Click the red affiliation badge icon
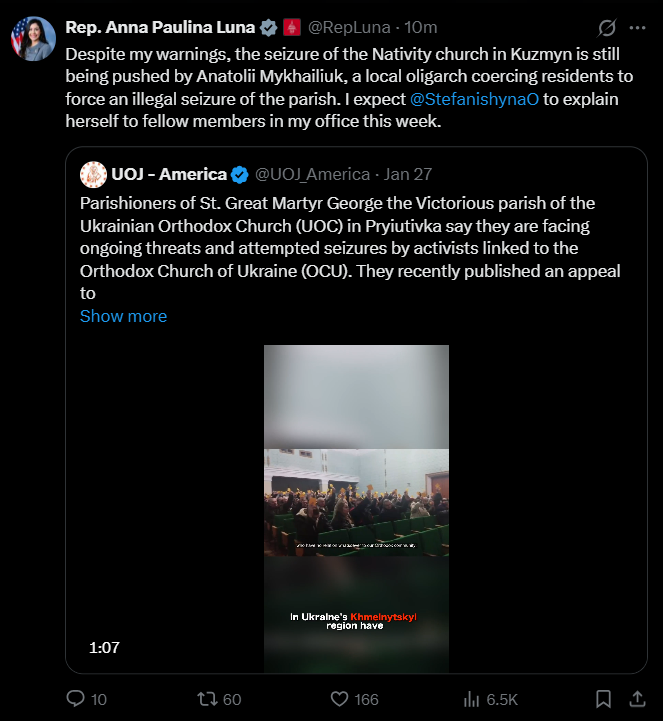Image resolution: width=663 pixels, height=721 pixels. [x=292, y=28]
